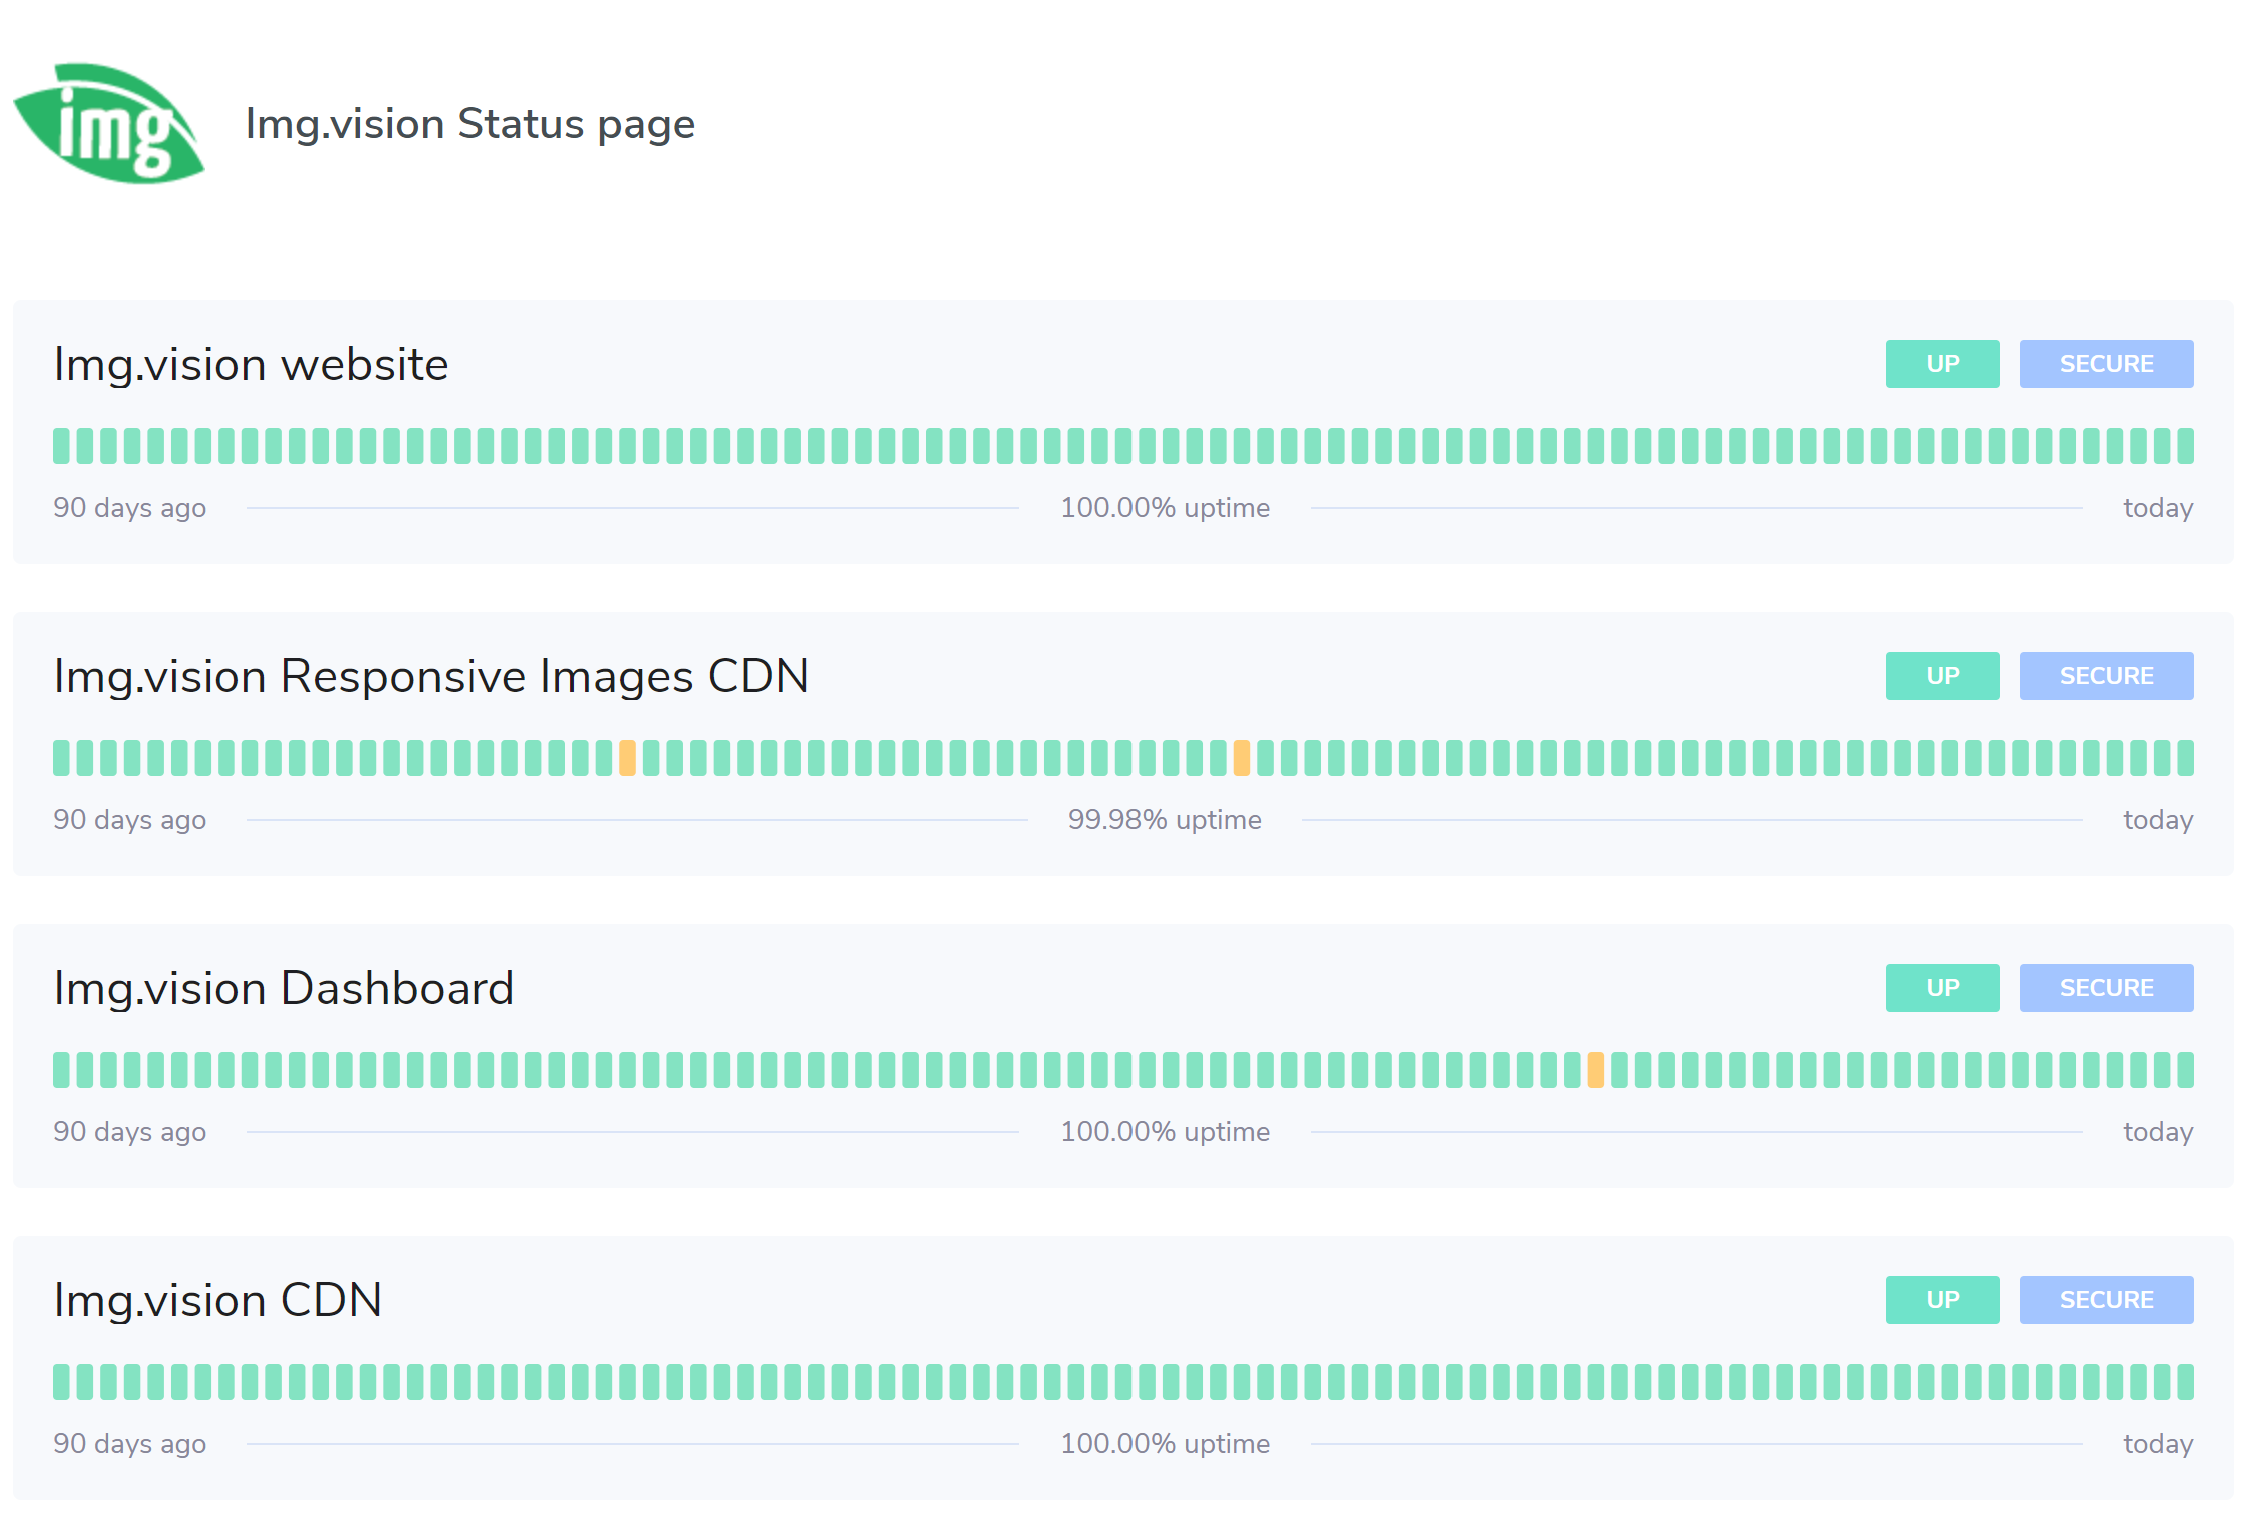Click the SECURE badge for Responsive Images CDN
2254x1516 pixels.
pos(2106,676)
